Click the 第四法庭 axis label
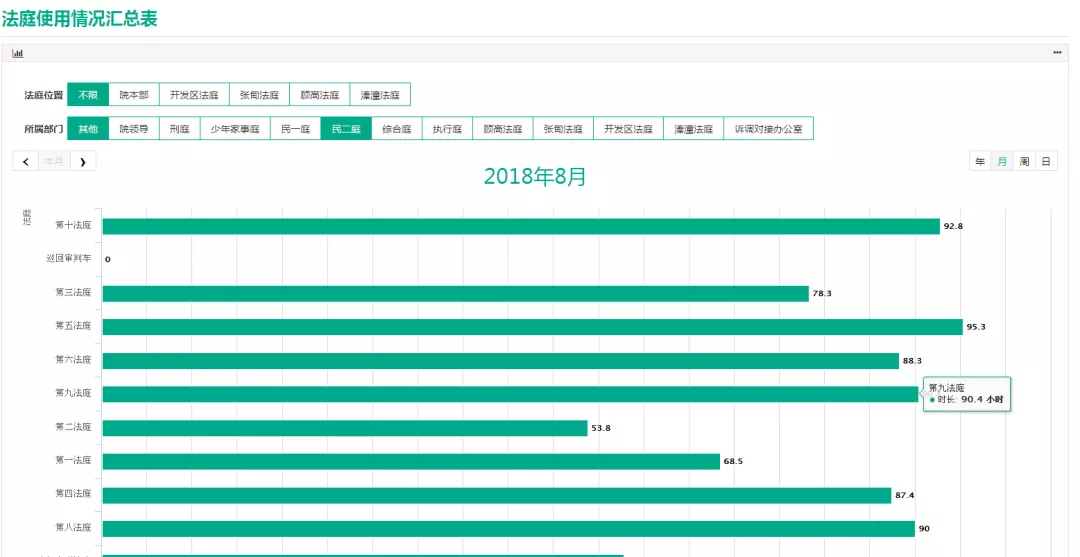This screenshot has height=557, width=1080. (74, 494)
